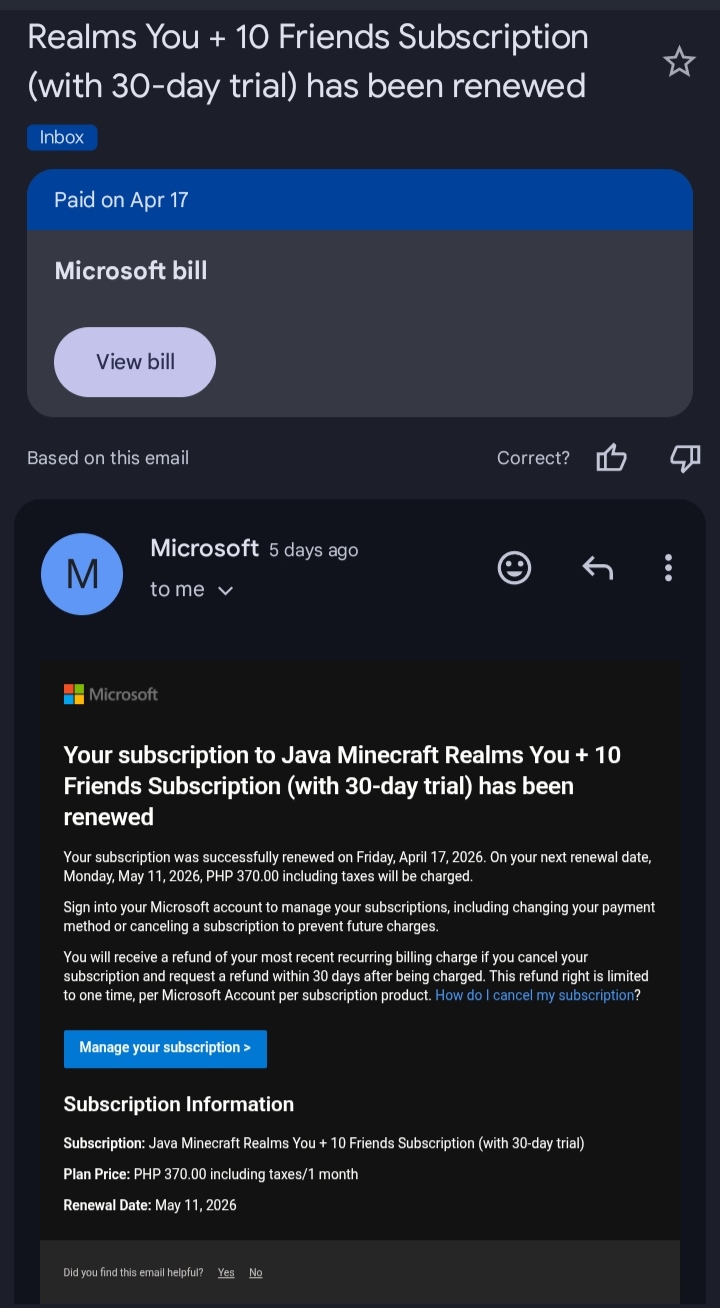This screenshot has width=720, height=1308.
Task: Tap the "Paid on Apr 17" banner
Action: coord(360,200)
